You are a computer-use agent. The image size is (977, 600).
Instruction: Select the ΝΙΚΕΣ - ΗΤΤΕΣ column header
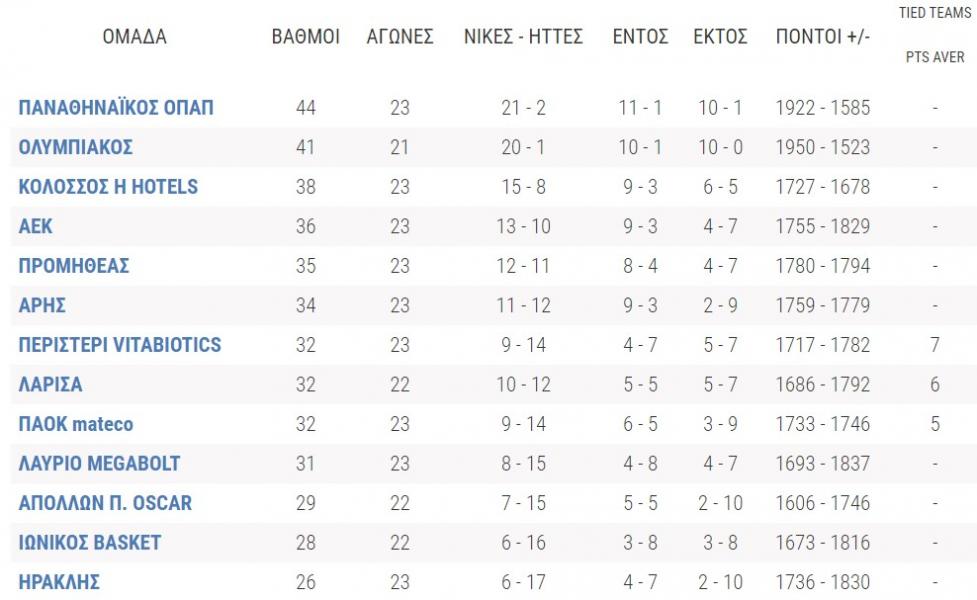[x=523, y=37]
